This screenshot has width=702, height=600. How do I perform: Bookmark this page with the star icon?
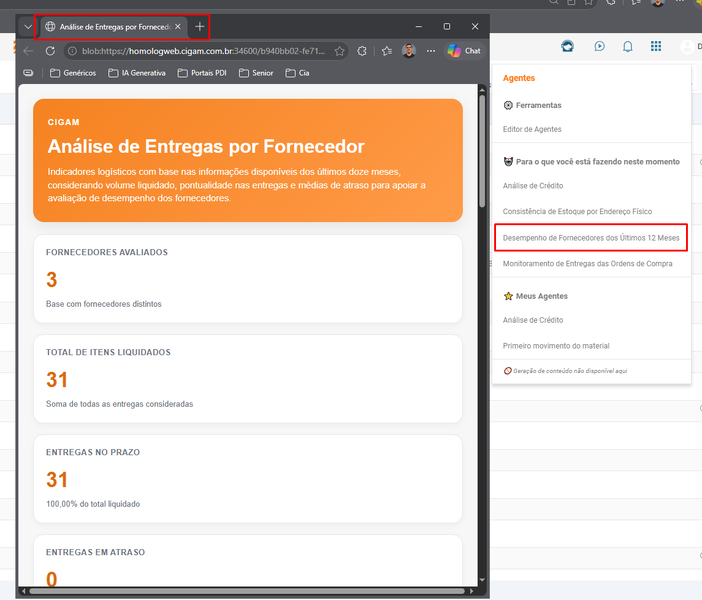click(340, 51)
